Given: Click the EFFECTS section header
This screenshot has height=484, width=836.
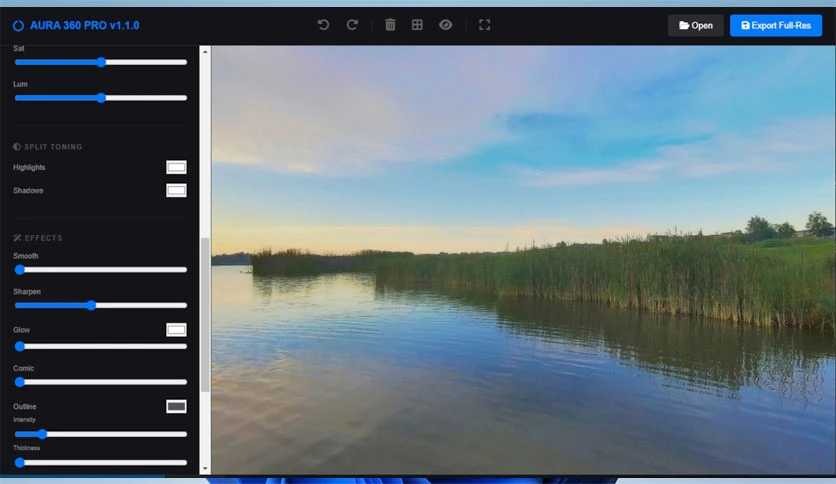Looking at the screenshot, I should pyautogui.click(x=38, y=238).
